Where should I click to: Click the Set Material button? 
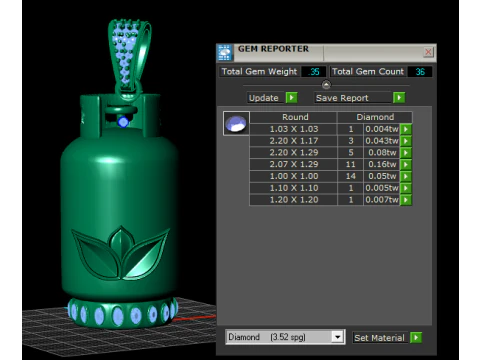coord(380,338)
